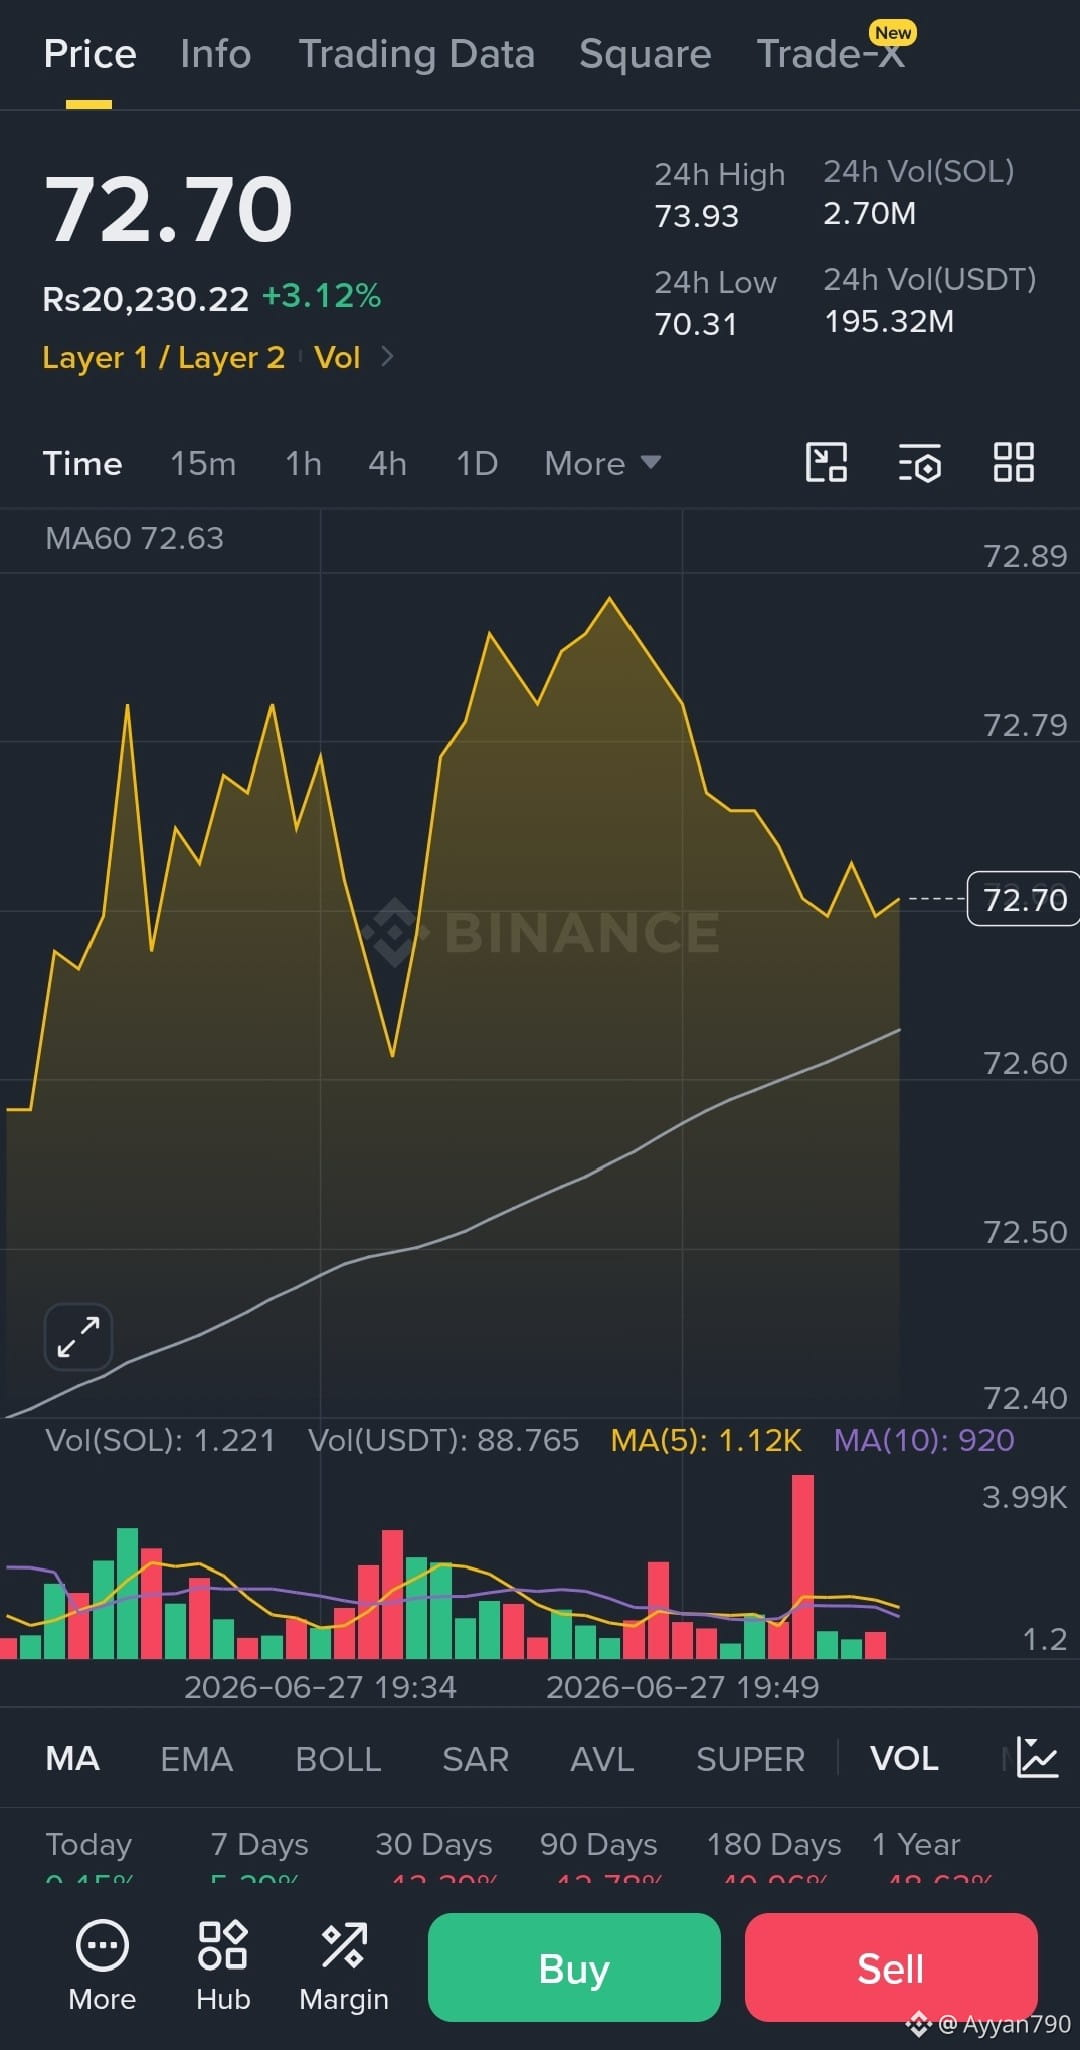The width and height of the screenshot is (1080, 2050).
Task: Click the 2026-06-27 19:49 time label
Action: [683, 1687]
